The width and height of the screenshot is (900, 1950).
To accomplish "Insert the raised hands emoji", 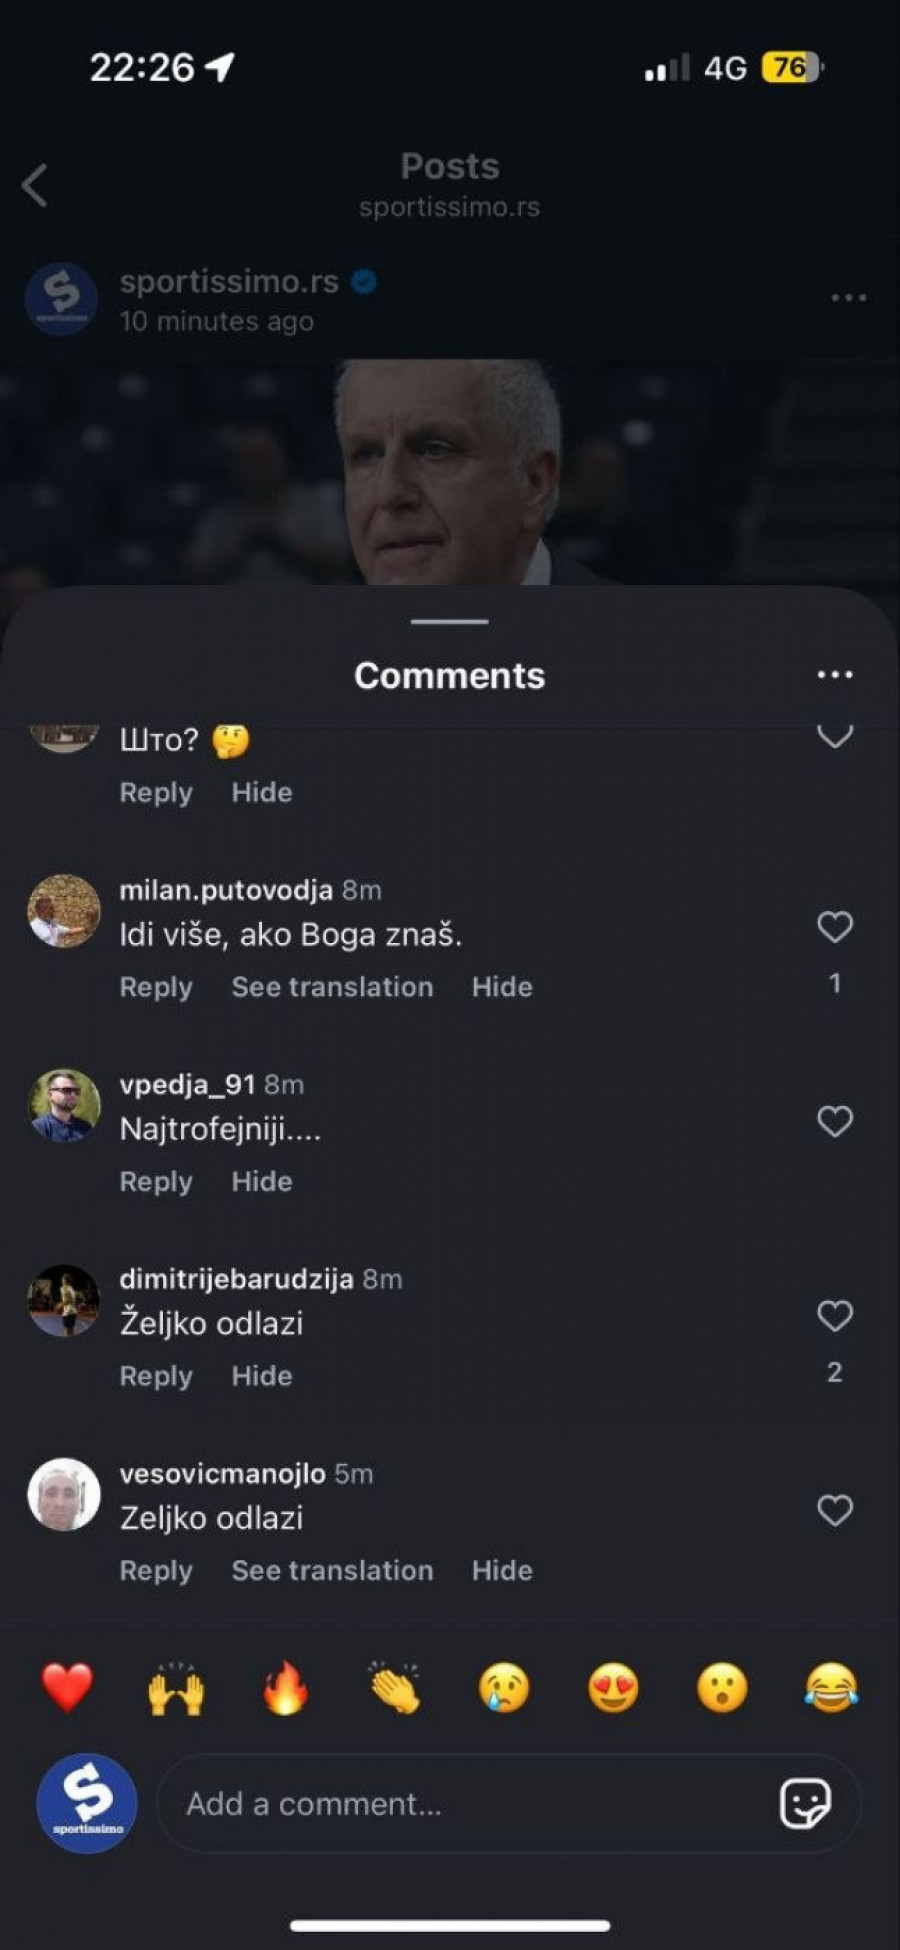I will pos(176,1689).
